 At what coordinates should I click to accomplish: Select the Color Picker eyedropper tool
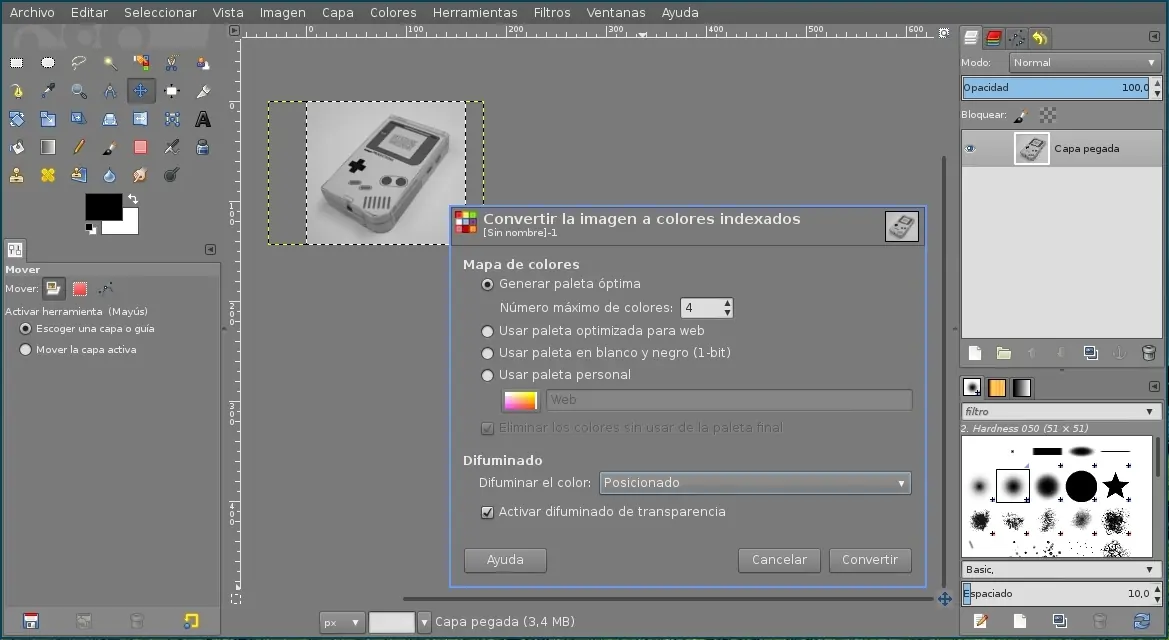click(48, 91)
